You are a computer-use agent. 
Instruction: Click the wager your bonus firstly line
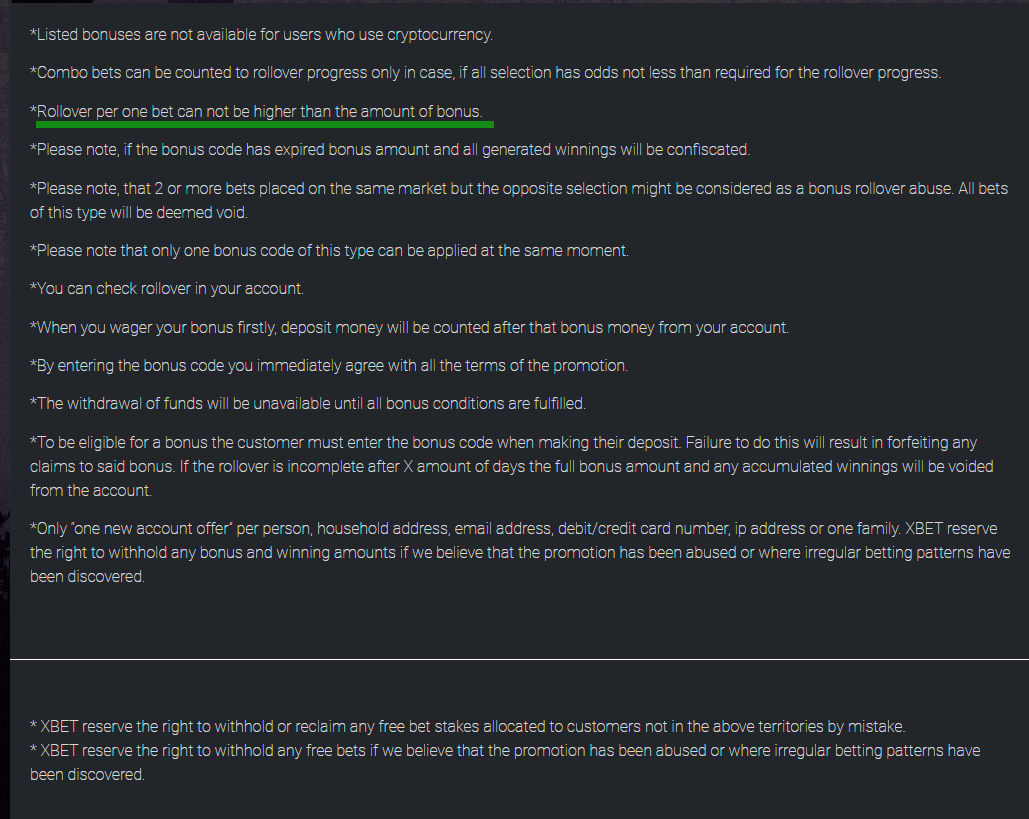[410, 327]
